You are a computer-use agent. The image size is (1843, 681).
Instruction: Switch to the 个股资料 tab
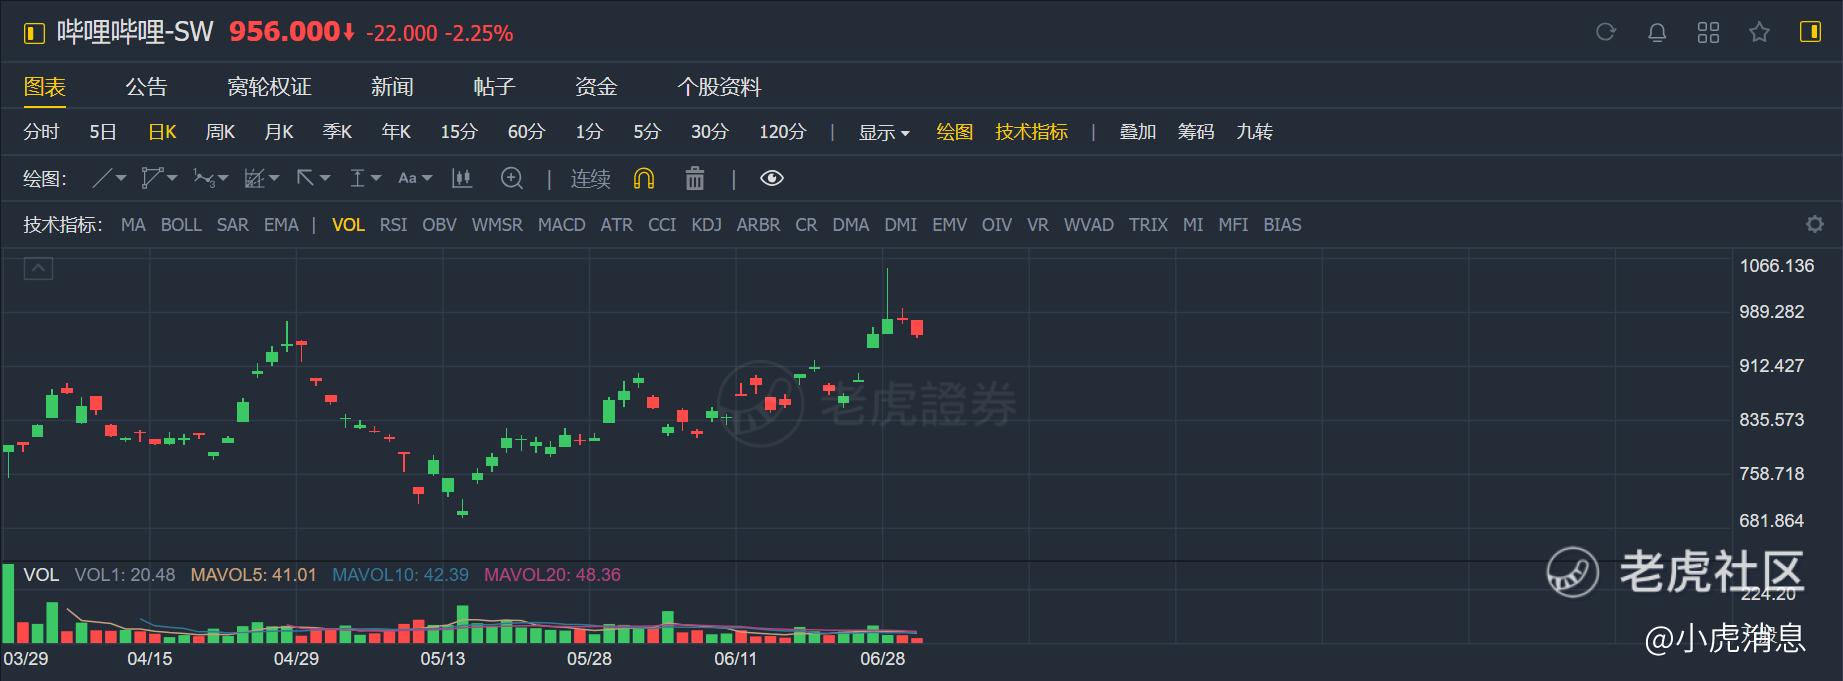pyautogui.click(x=719, y=87)
